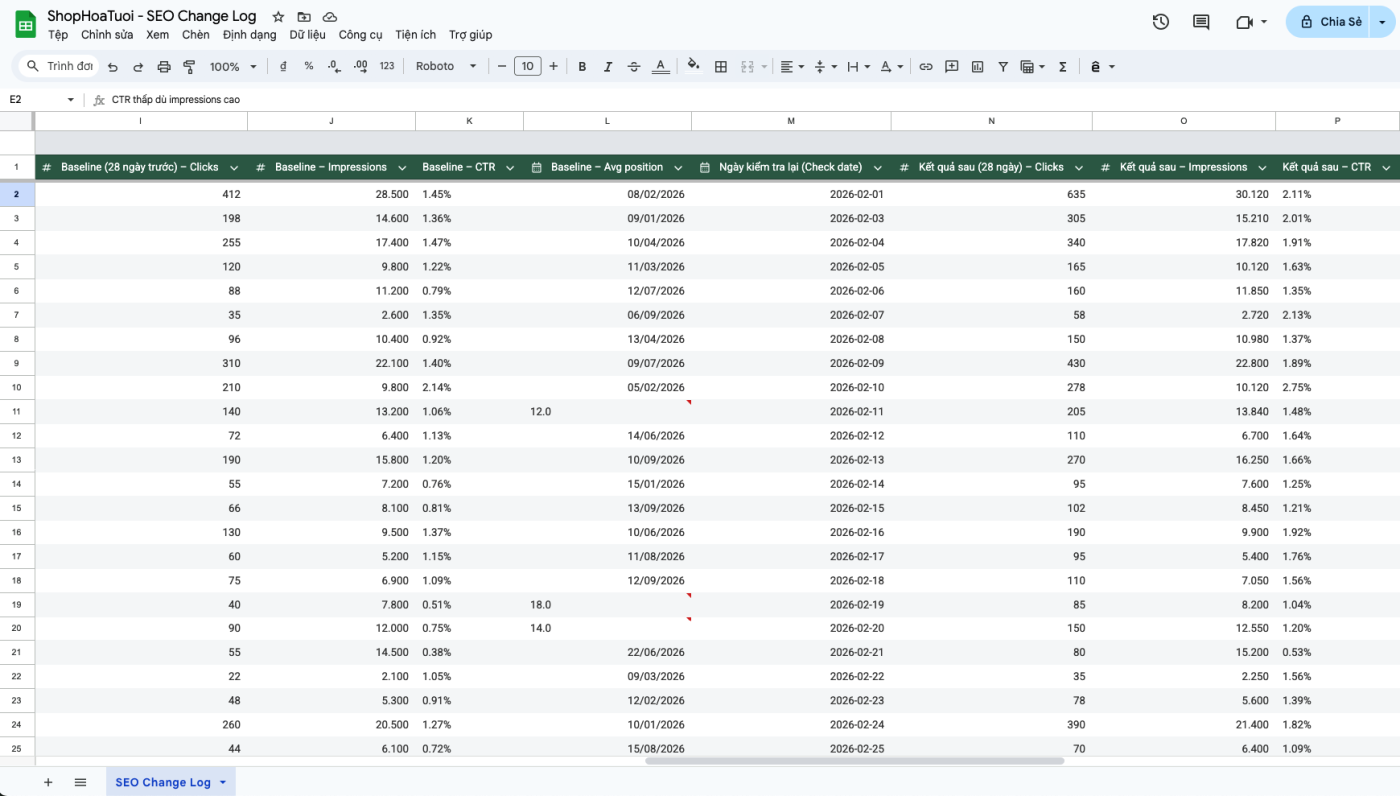Open the 100% zoom dropdown
Screen dimensions: 1400x796
(x=233, y=67)
